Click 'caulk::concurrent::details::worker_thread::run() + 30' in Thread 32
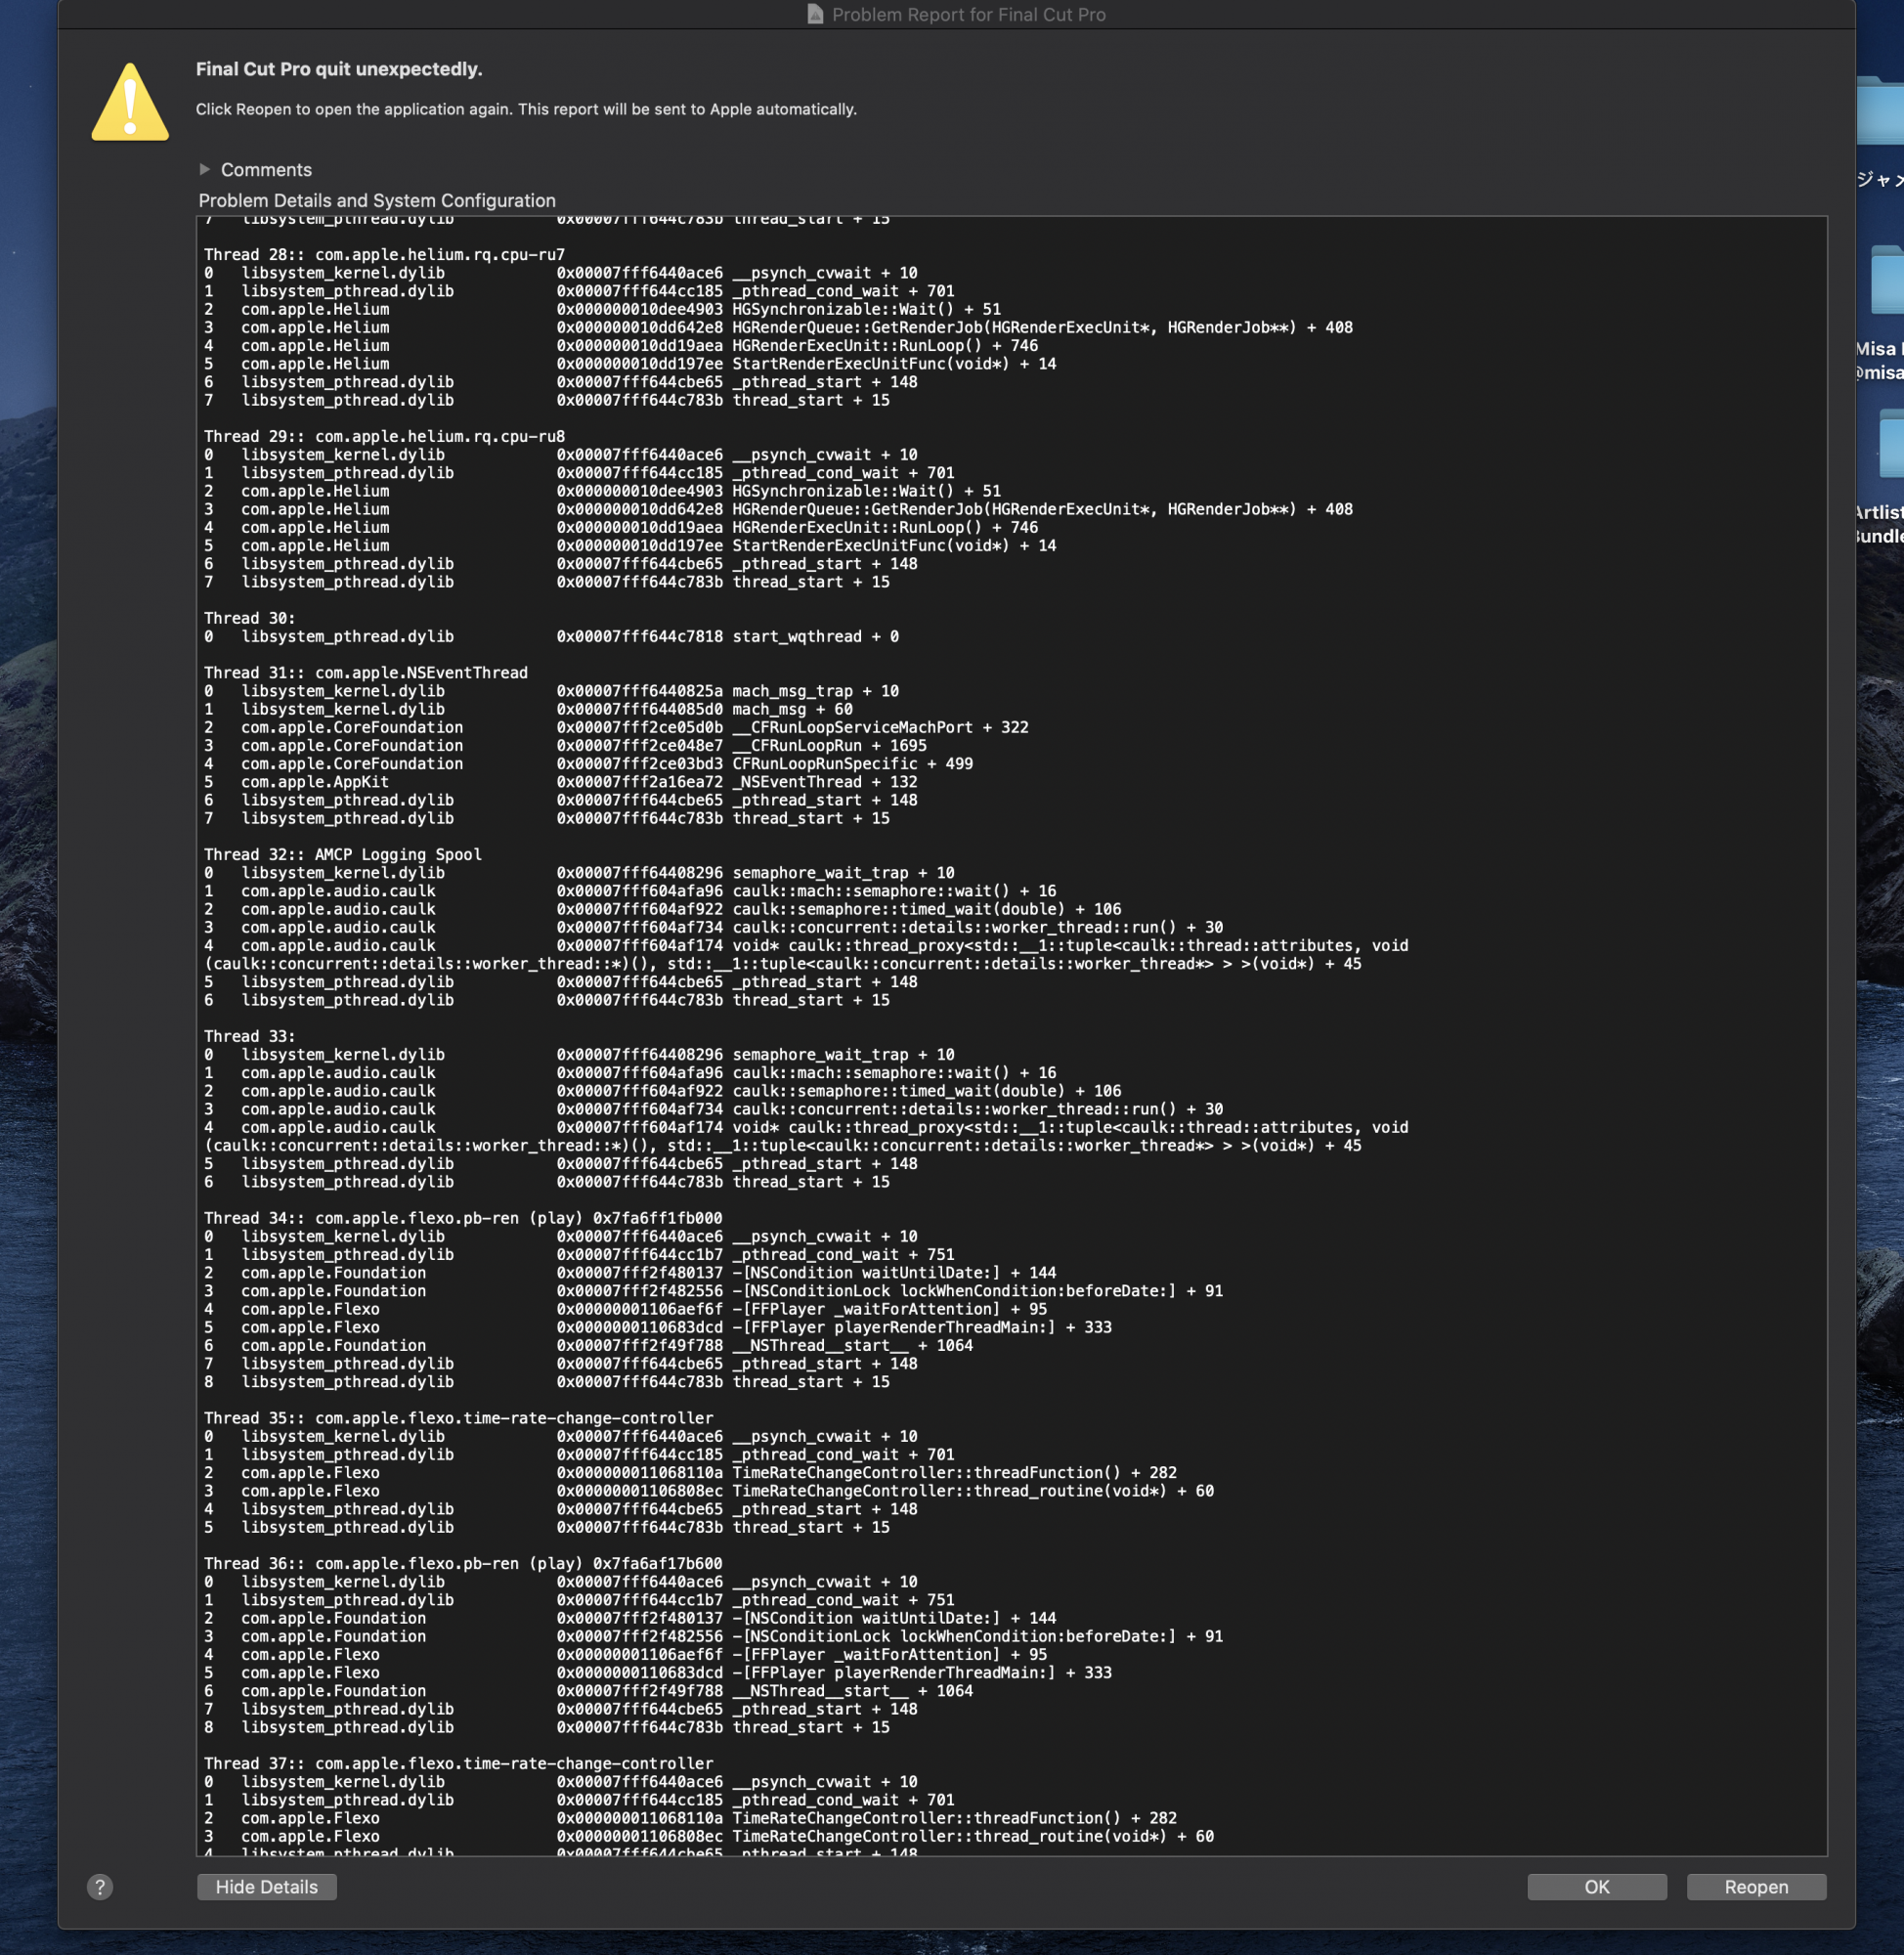This screenshot has height=1955, width=1904. (977, 928)
